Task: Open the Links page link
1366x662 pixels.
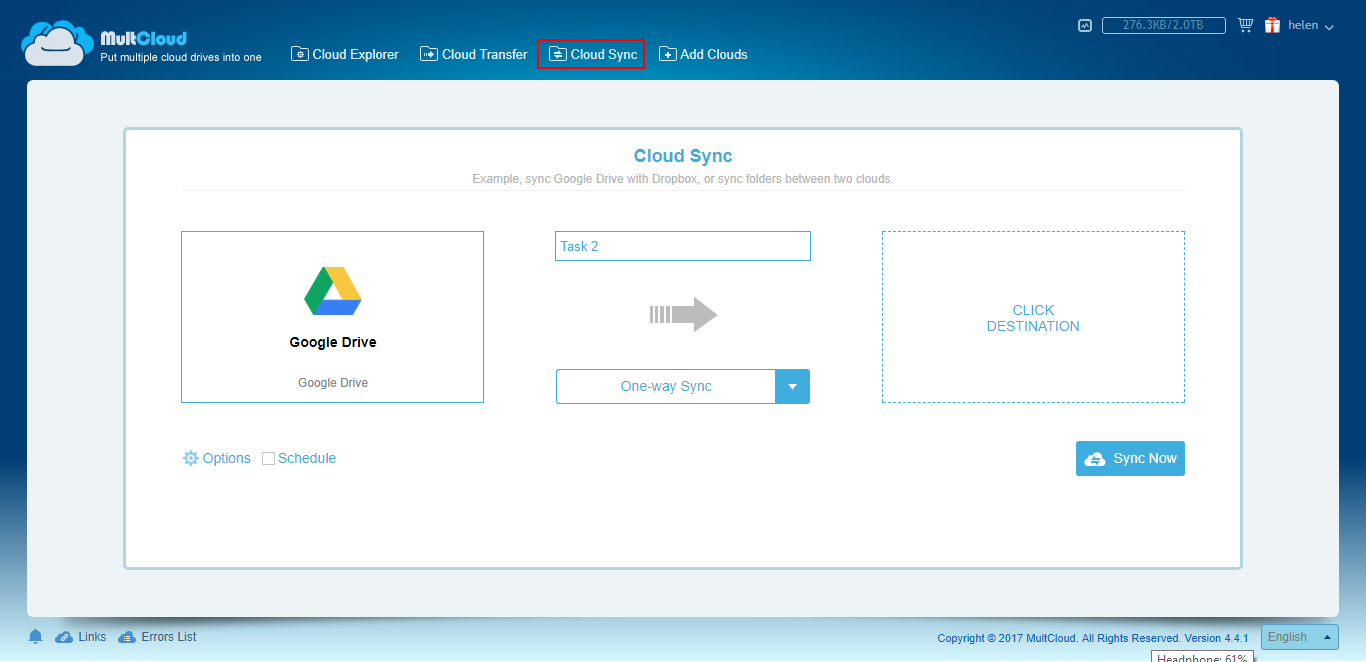Action: 92,637
